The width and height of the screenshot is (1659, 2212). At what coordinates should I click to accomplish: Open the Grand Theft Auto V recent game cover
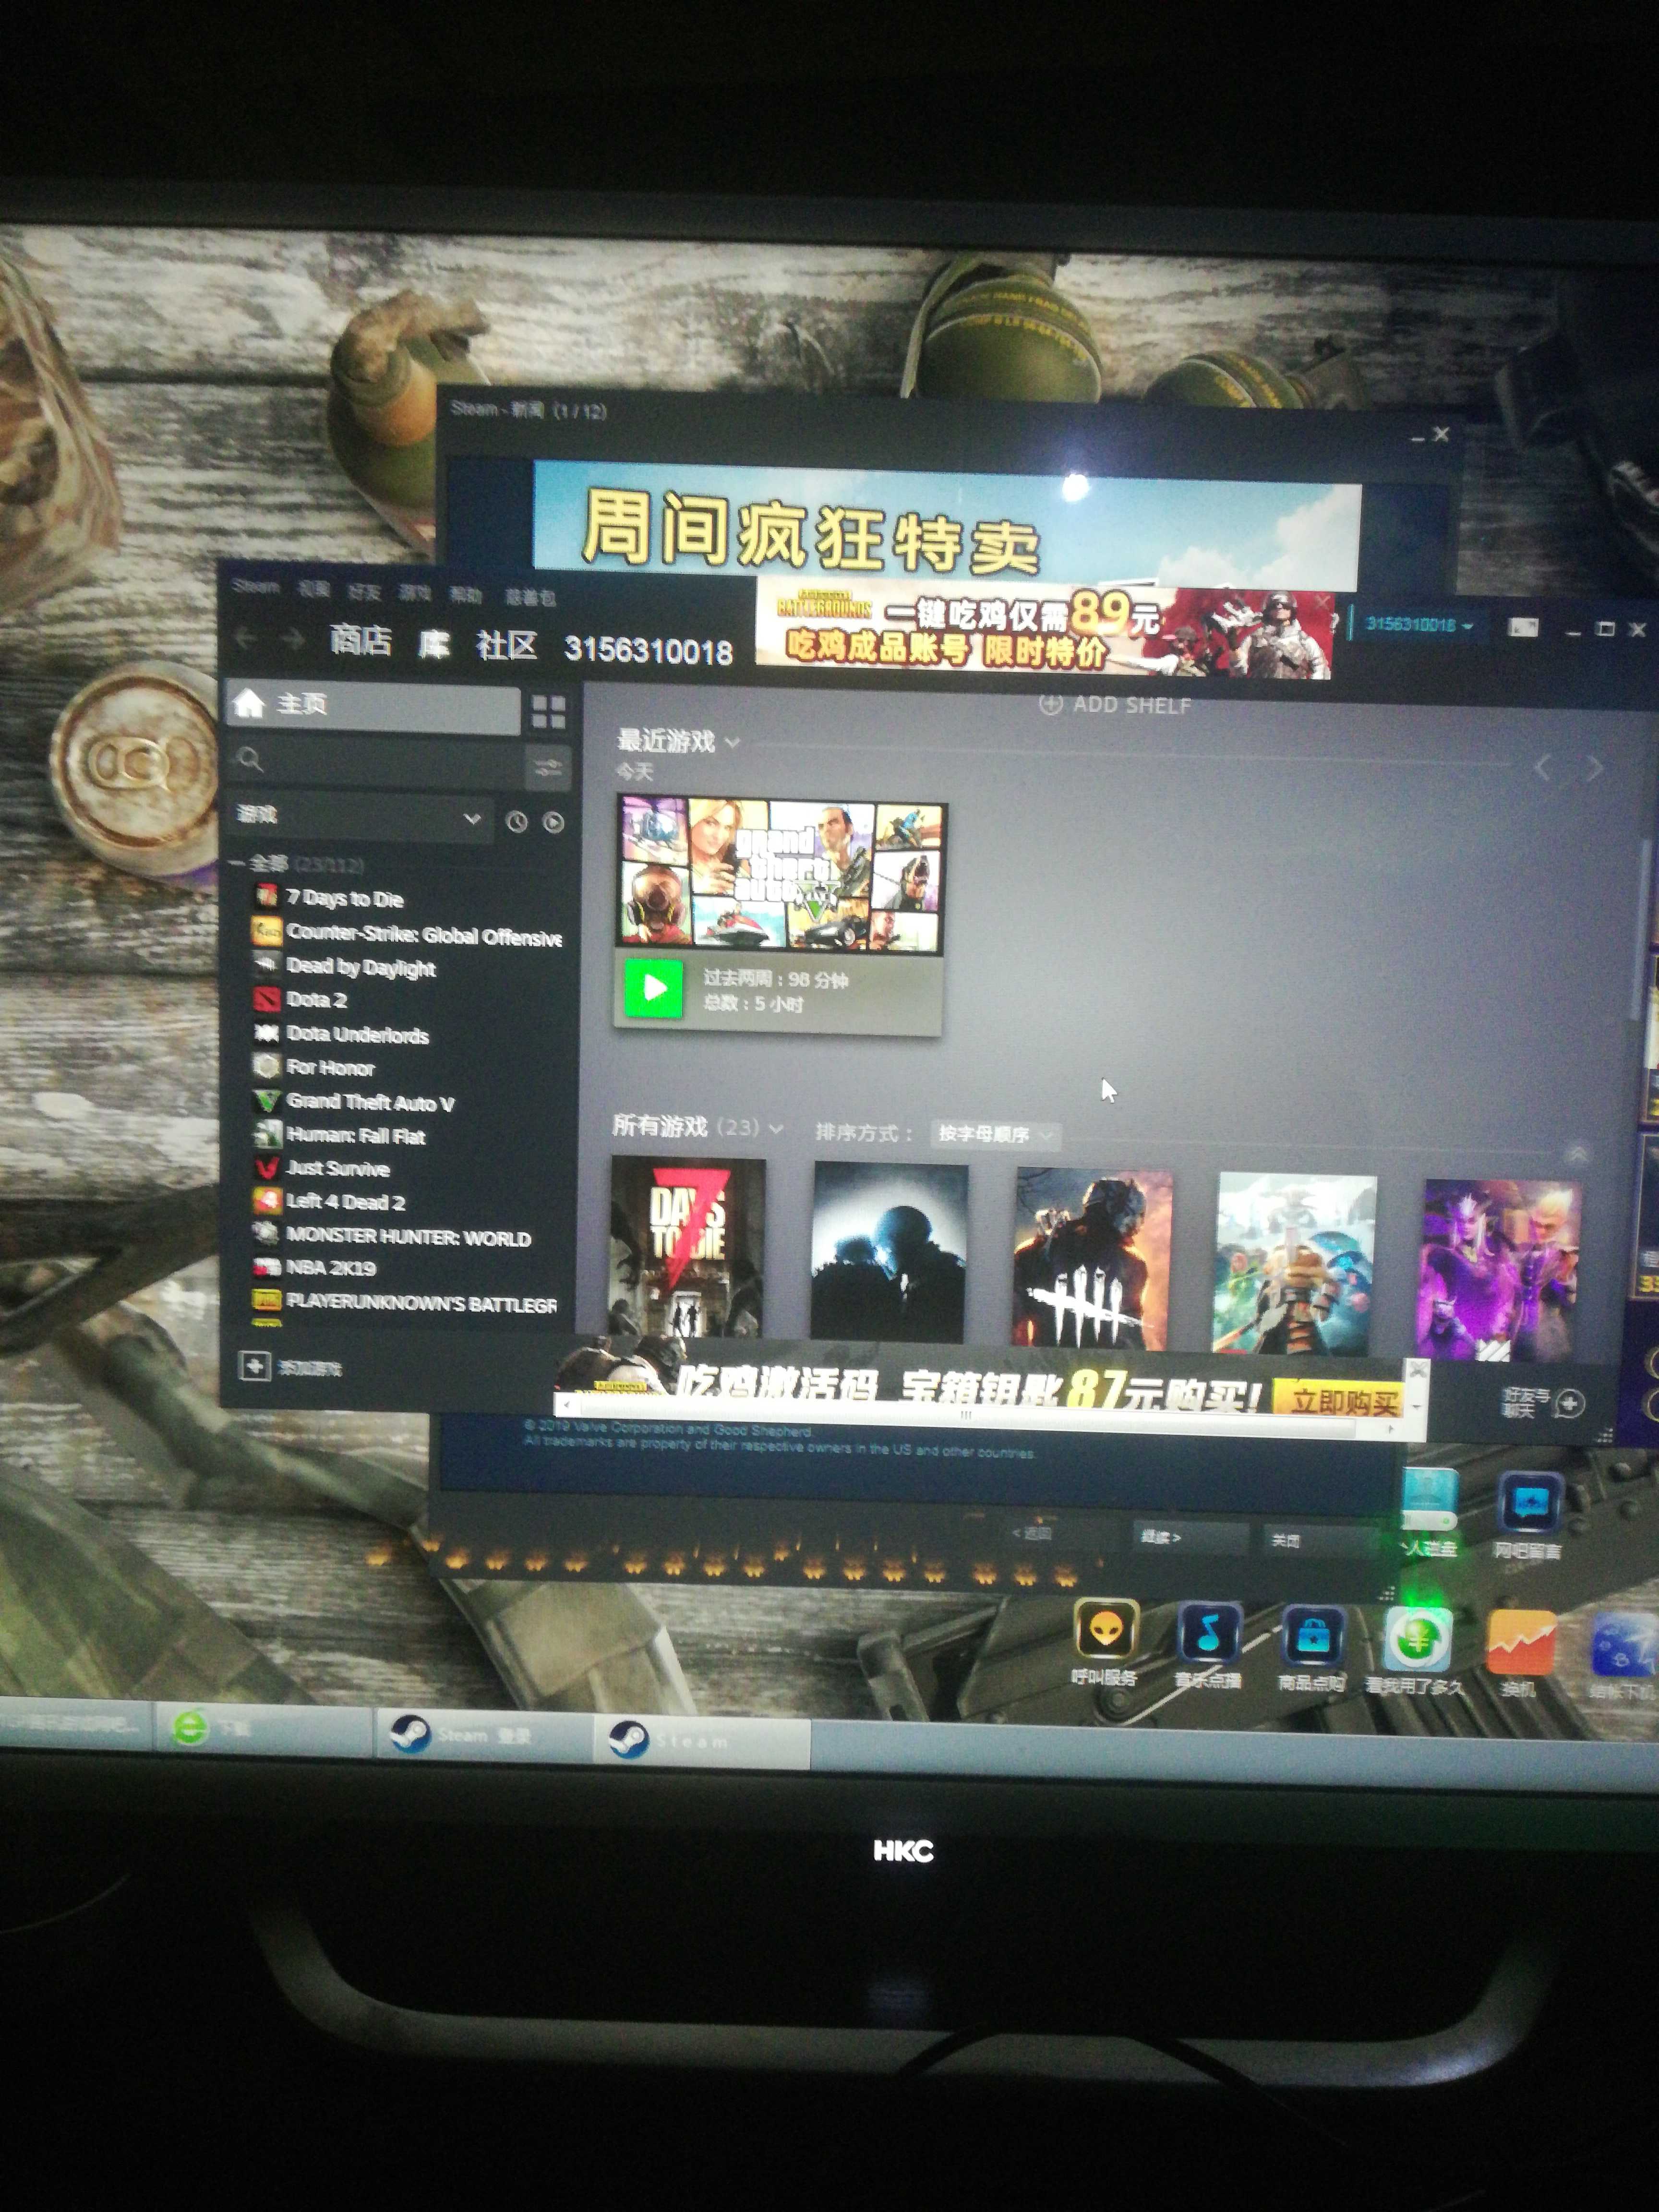[x=781, y=875]
